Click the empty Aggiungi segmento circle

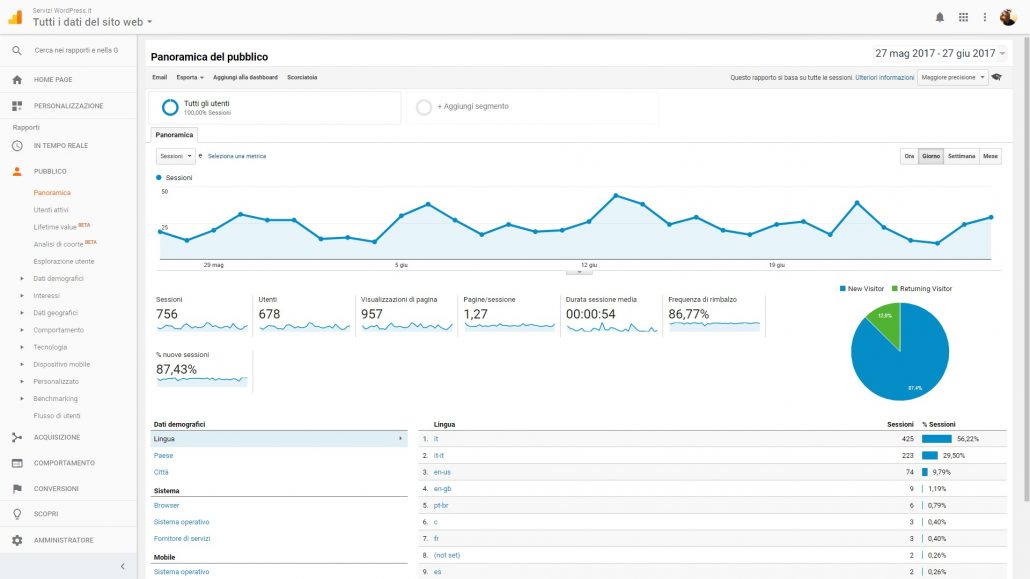tap(424, 107)
